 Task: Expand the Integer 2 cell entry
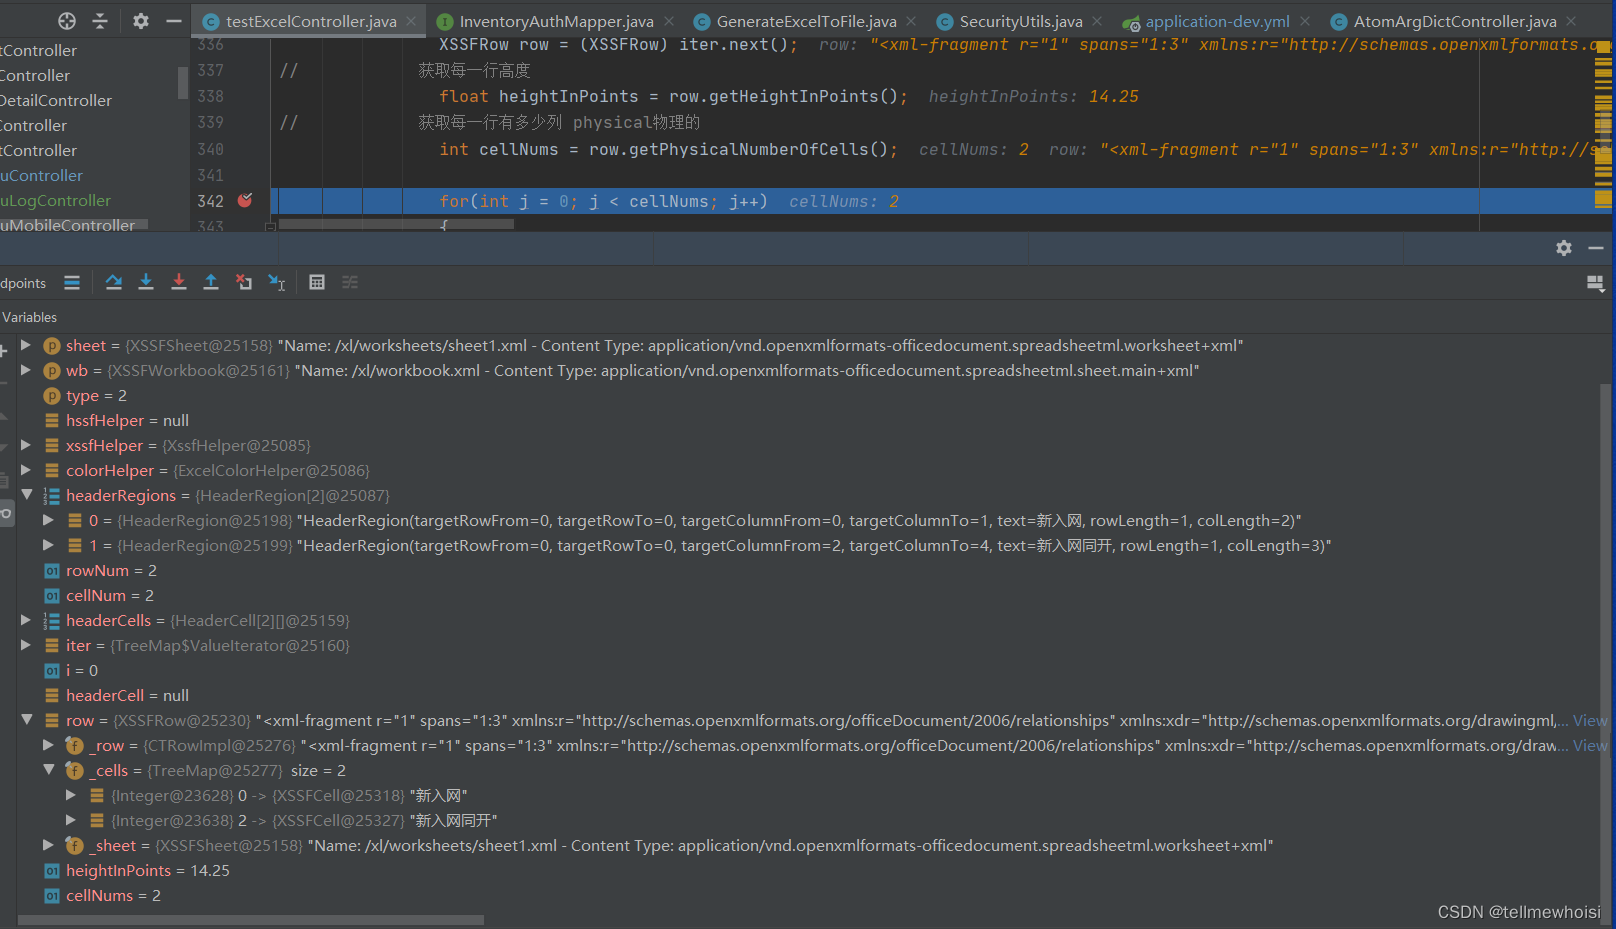(71, 820)
